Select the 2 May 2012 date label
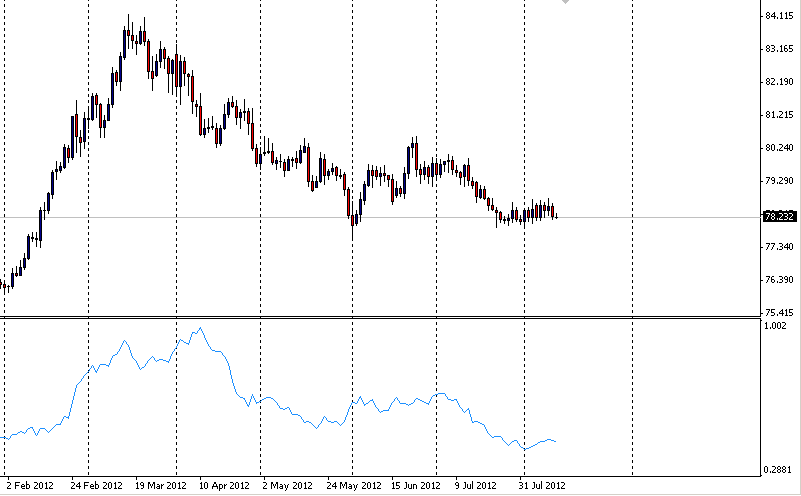The image size is (801, 496). coord(288,485)
